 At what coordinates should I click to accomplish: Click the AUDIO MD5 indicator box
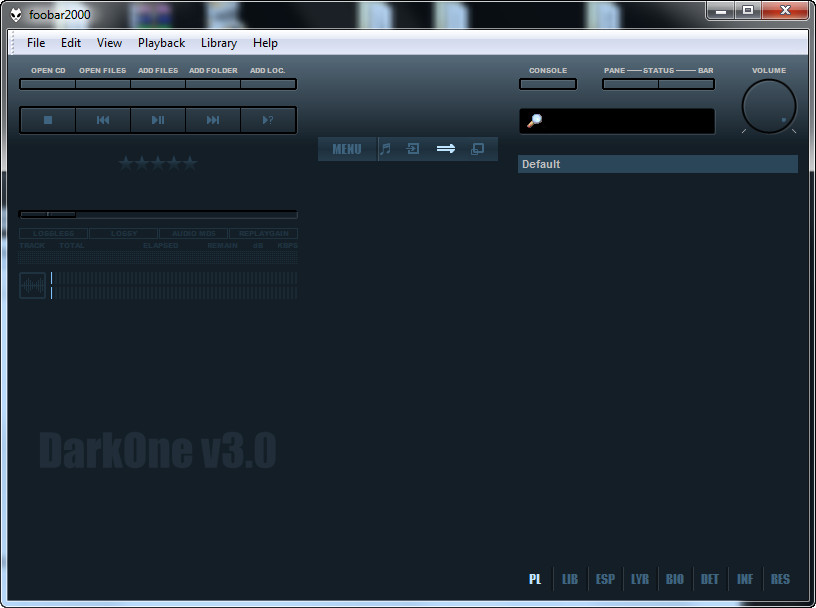pyautogui.click(x=194, y=234)
